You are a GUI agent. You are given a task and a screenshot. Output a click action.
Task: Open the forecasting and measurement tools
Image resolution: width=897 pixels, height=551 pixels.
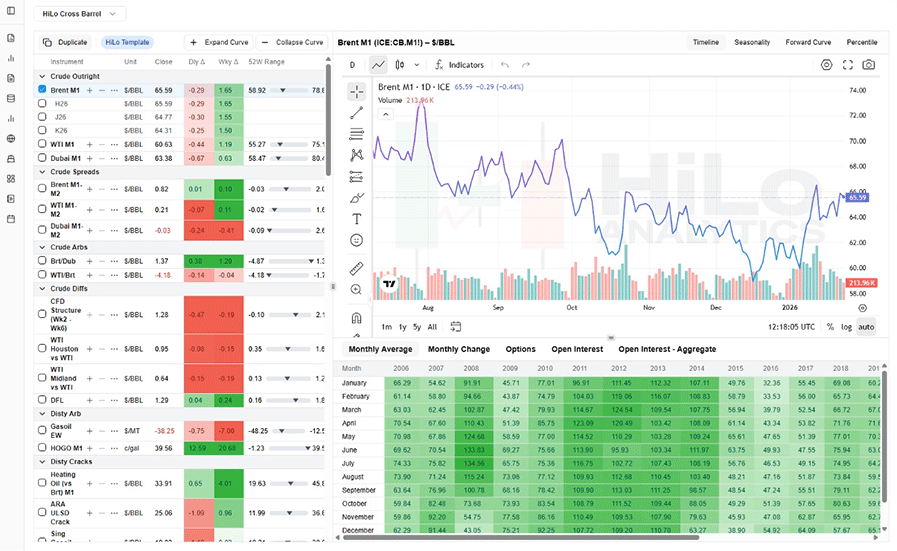356,177
